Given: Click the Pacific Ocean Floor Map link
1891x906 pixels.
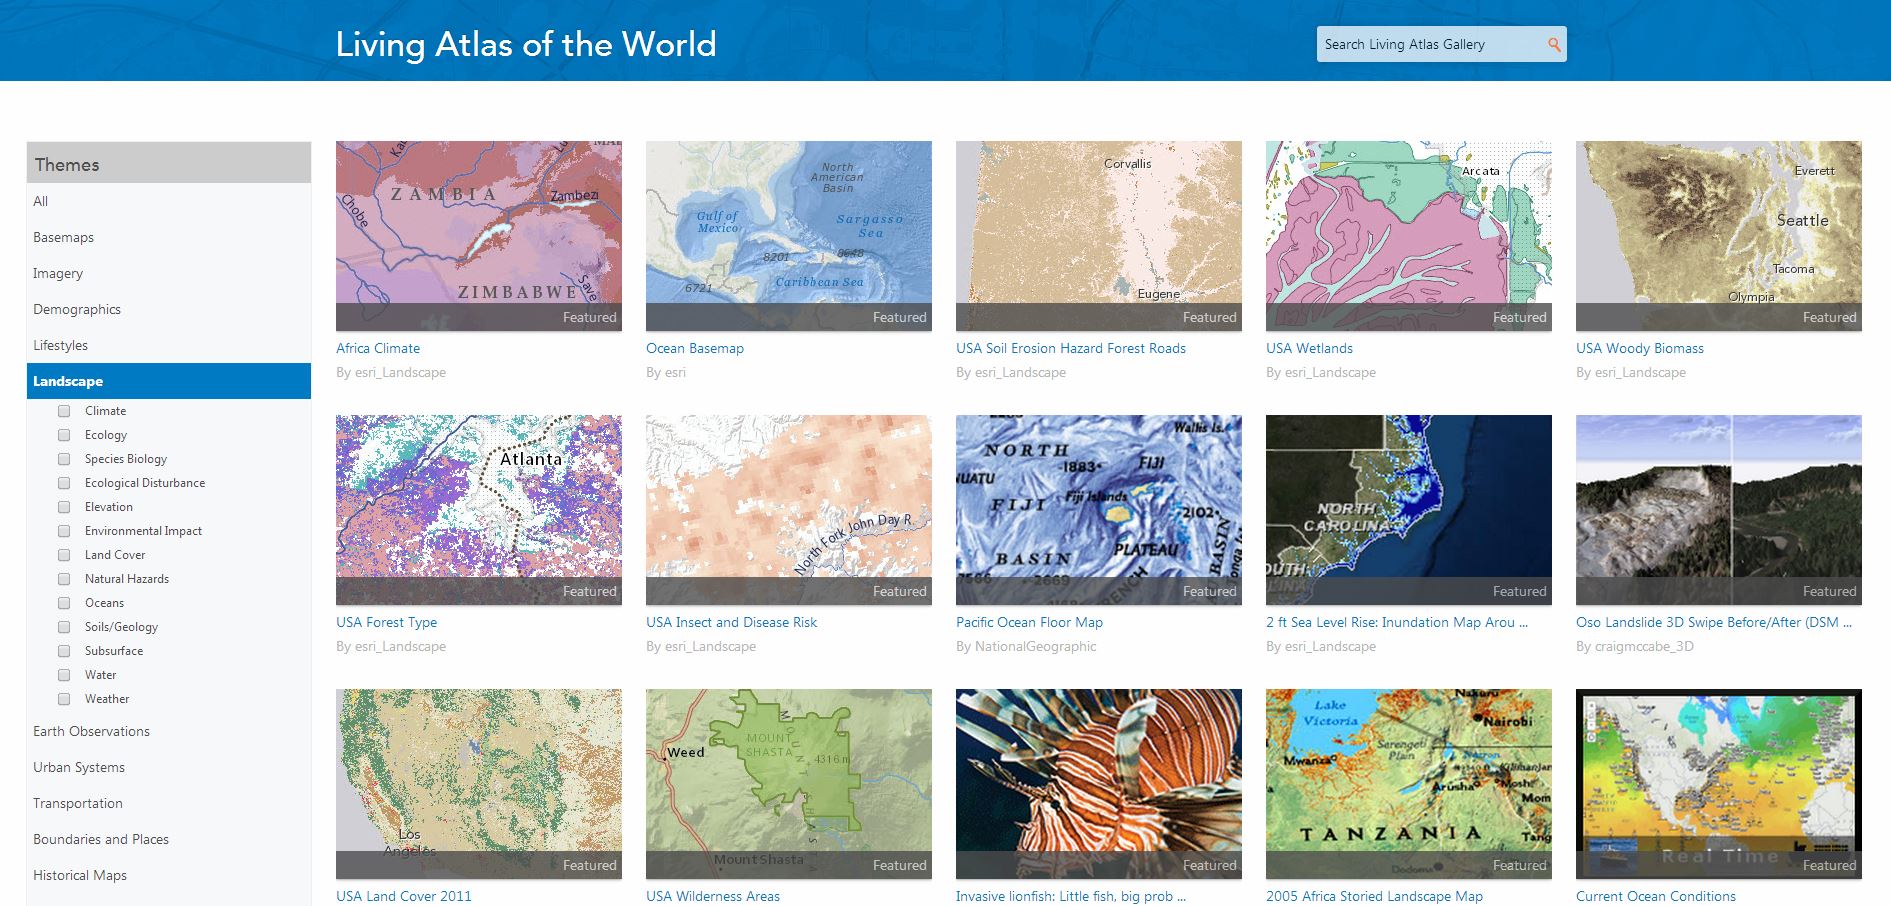Looking at the screenshot, I should point(1029,622).
